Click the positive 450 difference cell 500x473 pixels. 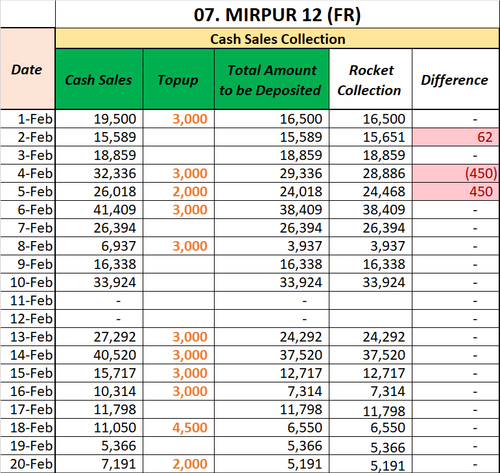click(456, 191)
